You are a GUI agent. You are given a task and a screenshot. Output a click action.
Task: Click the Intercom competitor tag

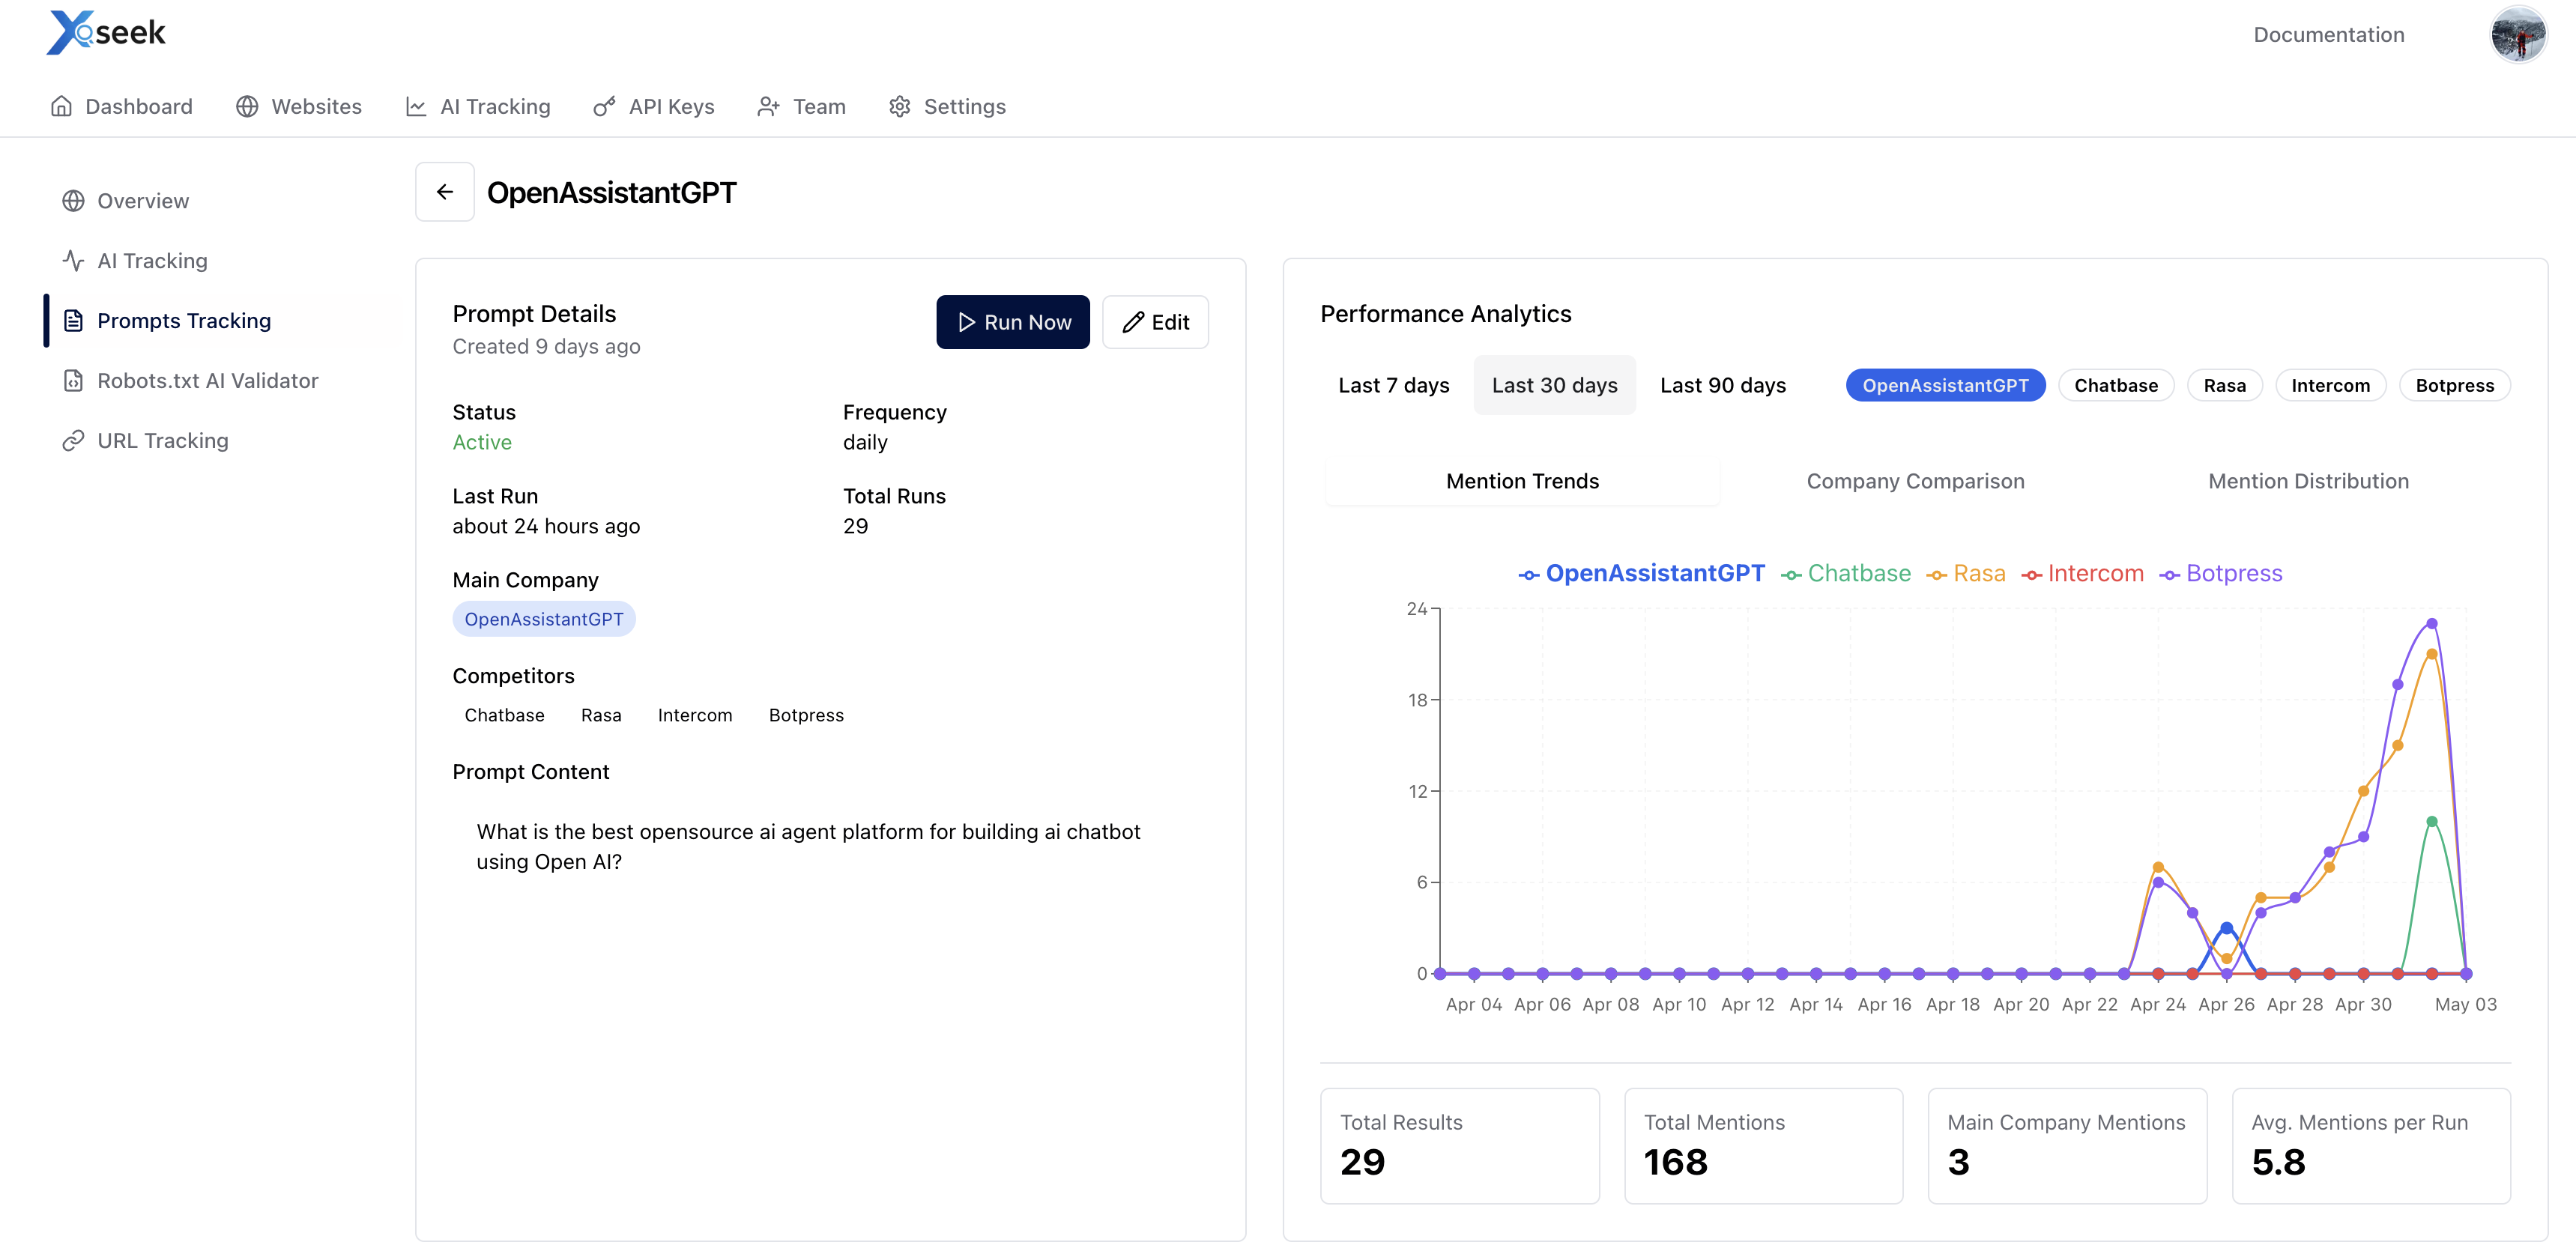[695, 715]
